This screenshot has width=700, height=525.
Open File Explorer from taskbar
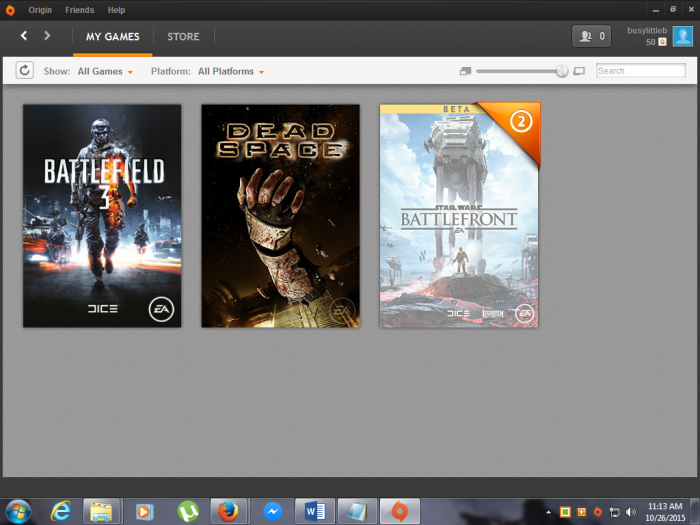point(101,512)
